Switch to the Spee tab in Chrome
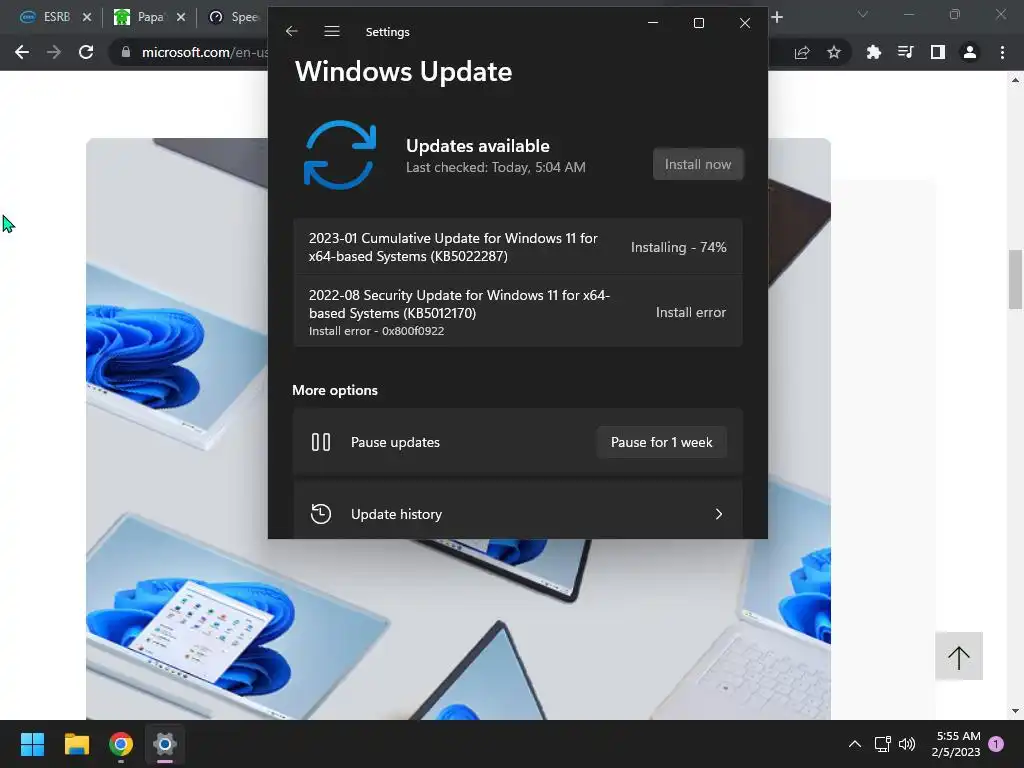 [234, 17]
